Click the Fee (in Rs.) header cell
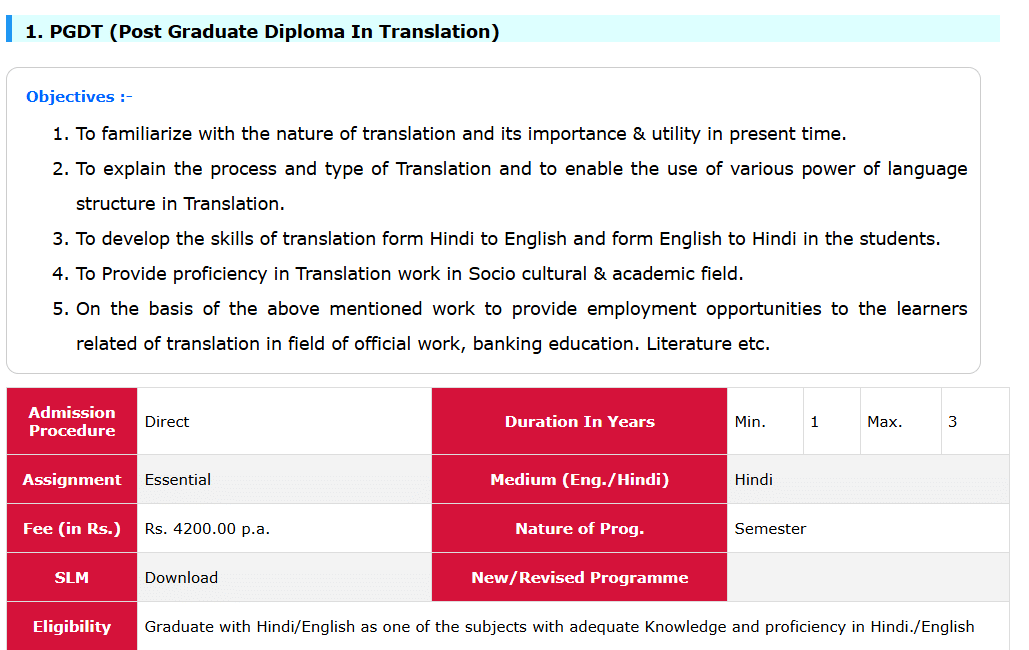The height and width of the screenshot is (650, 1029). click(72, 529)
